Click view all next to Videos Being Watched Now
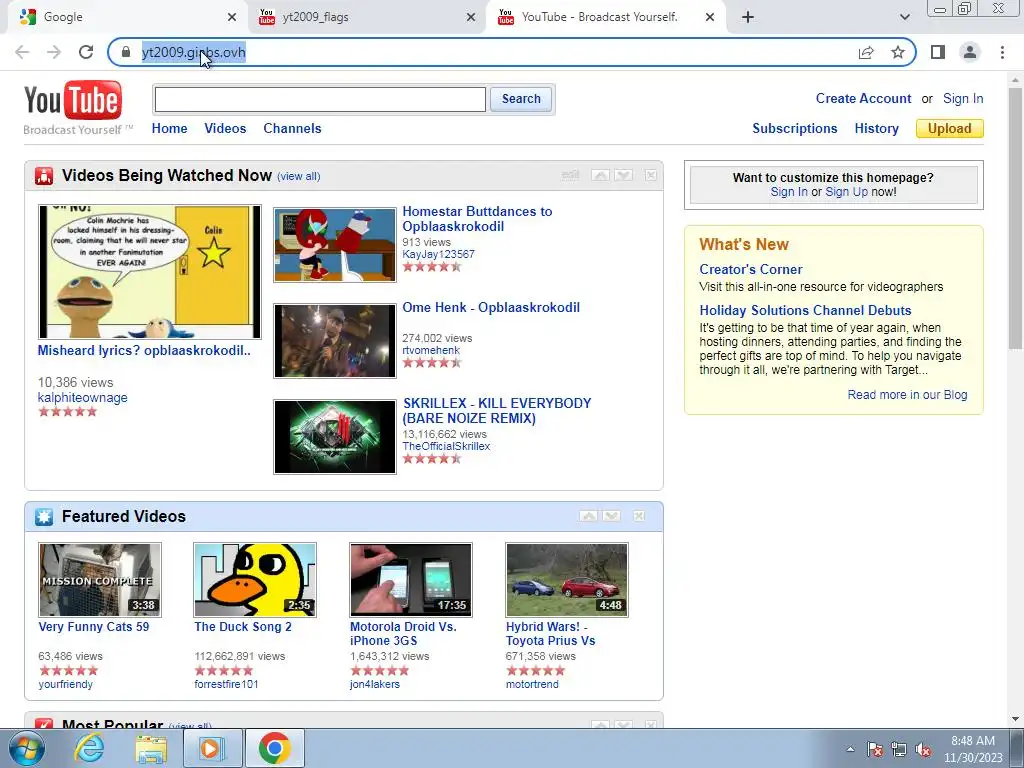Screen dimensions: 1024x768 [x=298, y=176]
